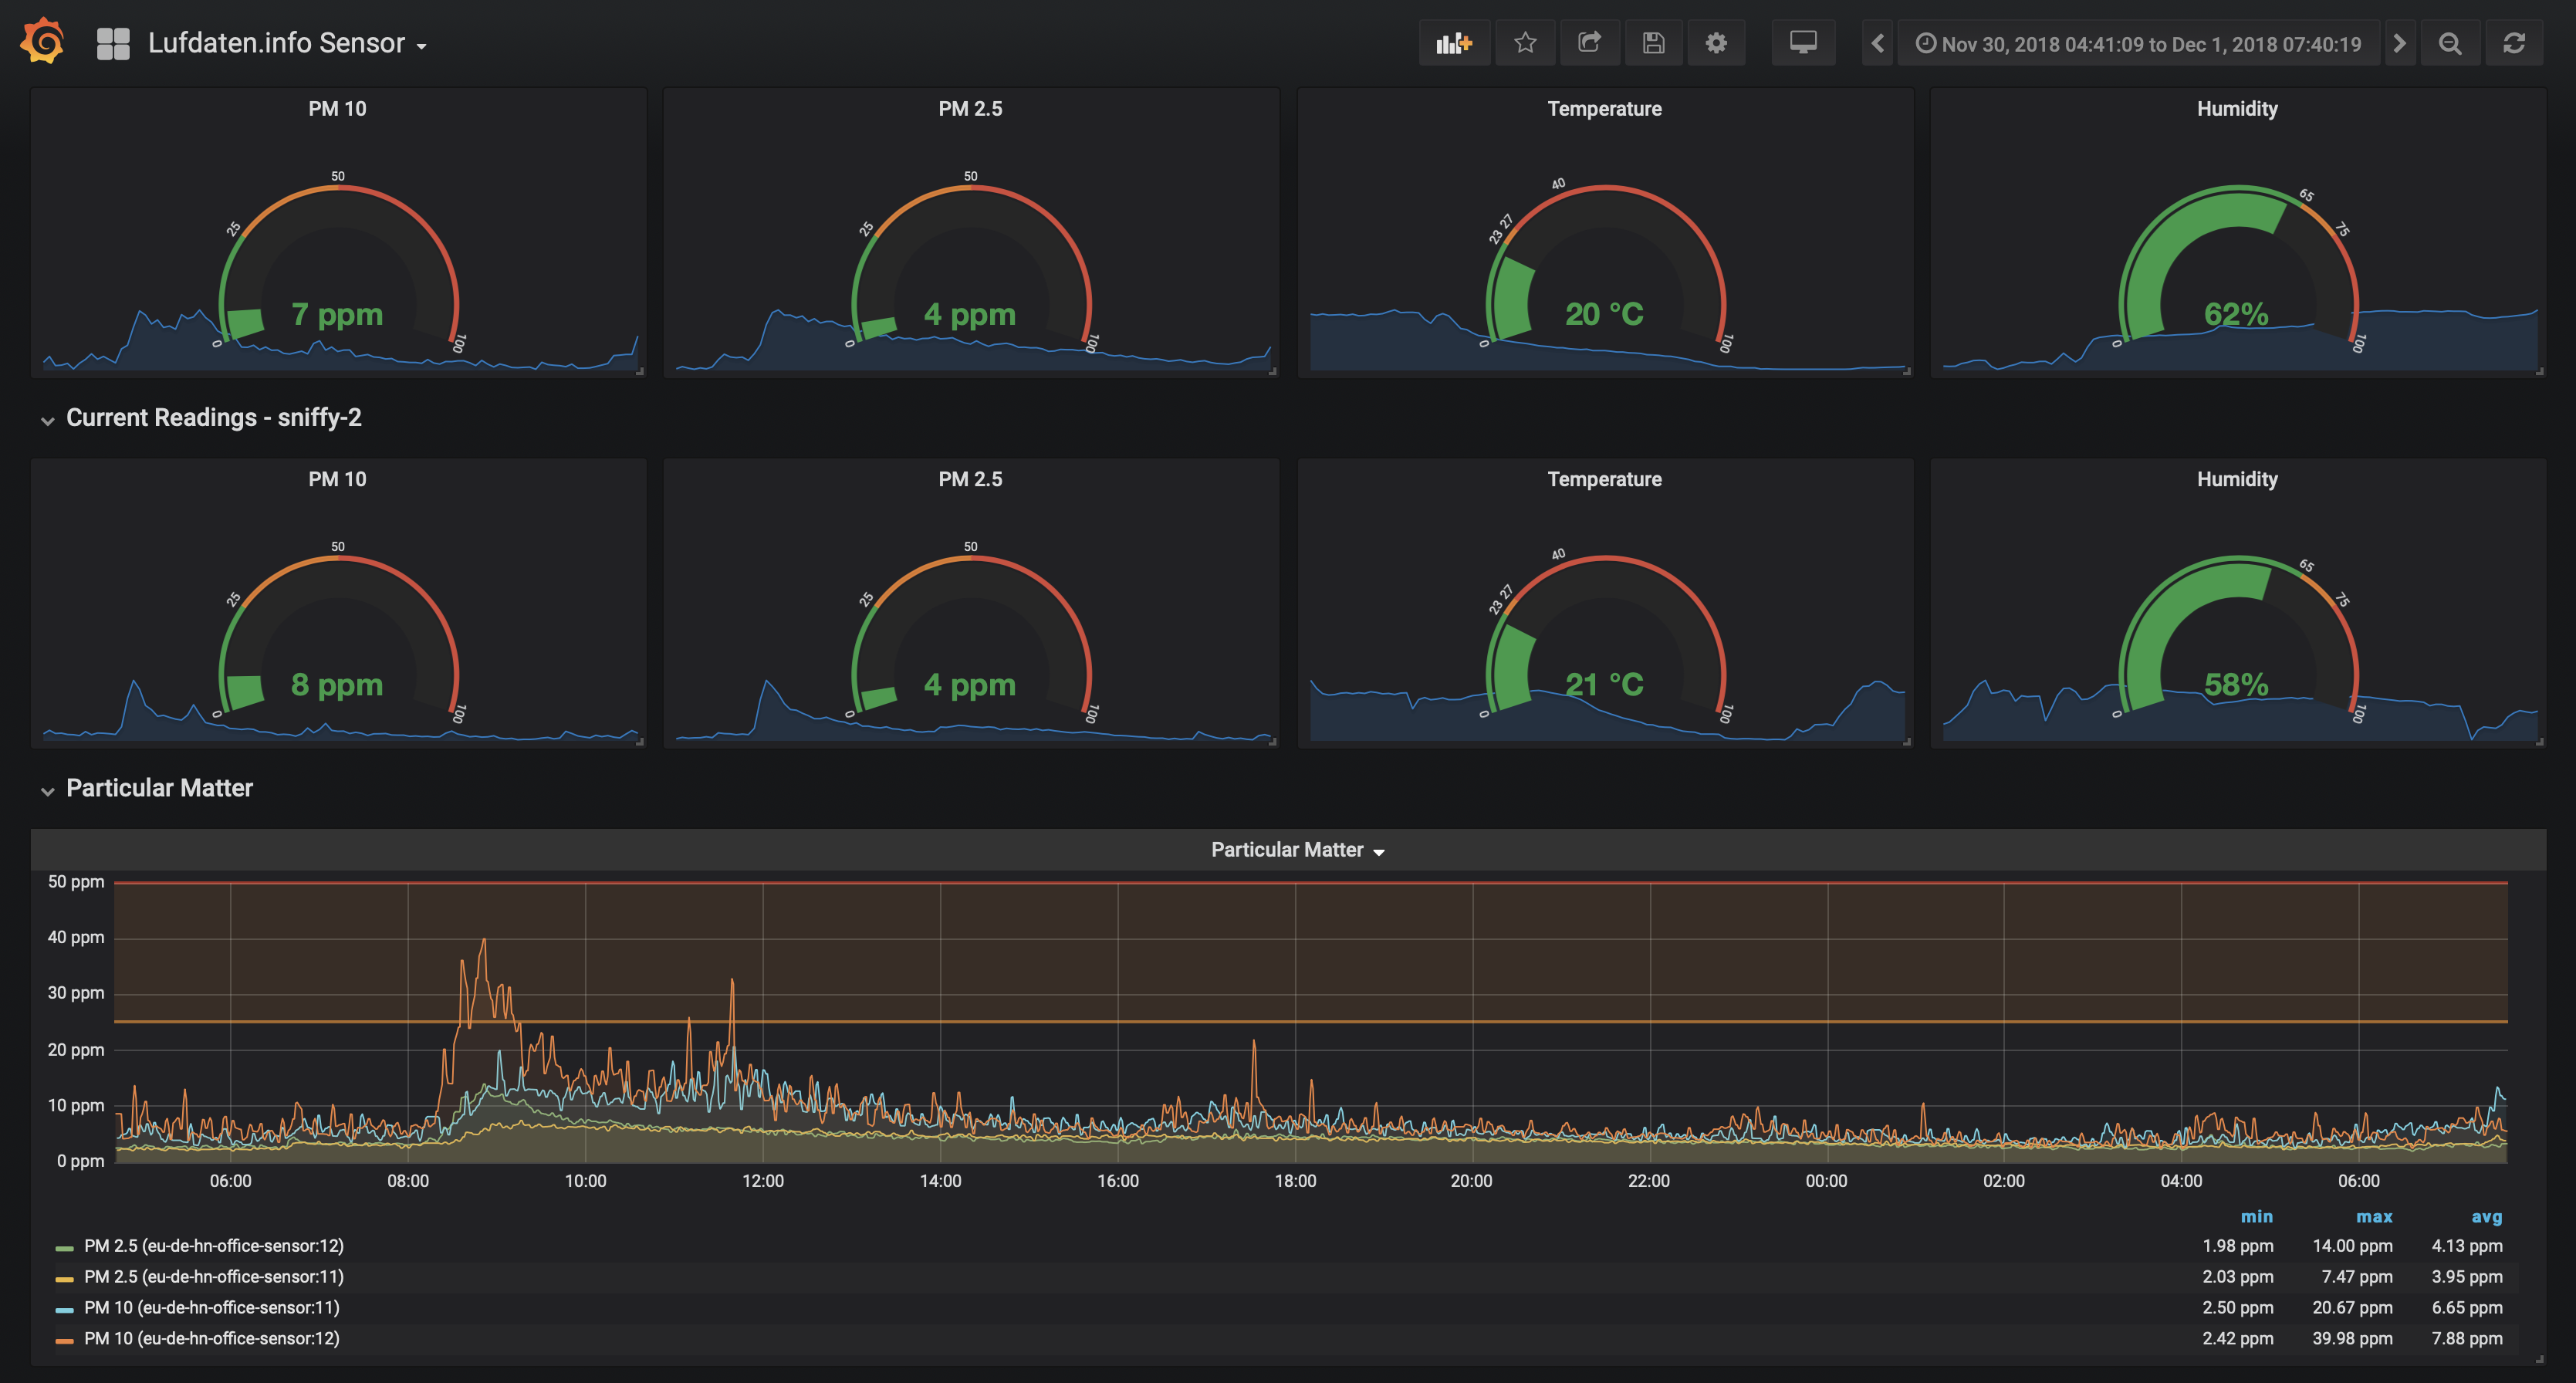Click the Grafana logo icon

point(42,42)
